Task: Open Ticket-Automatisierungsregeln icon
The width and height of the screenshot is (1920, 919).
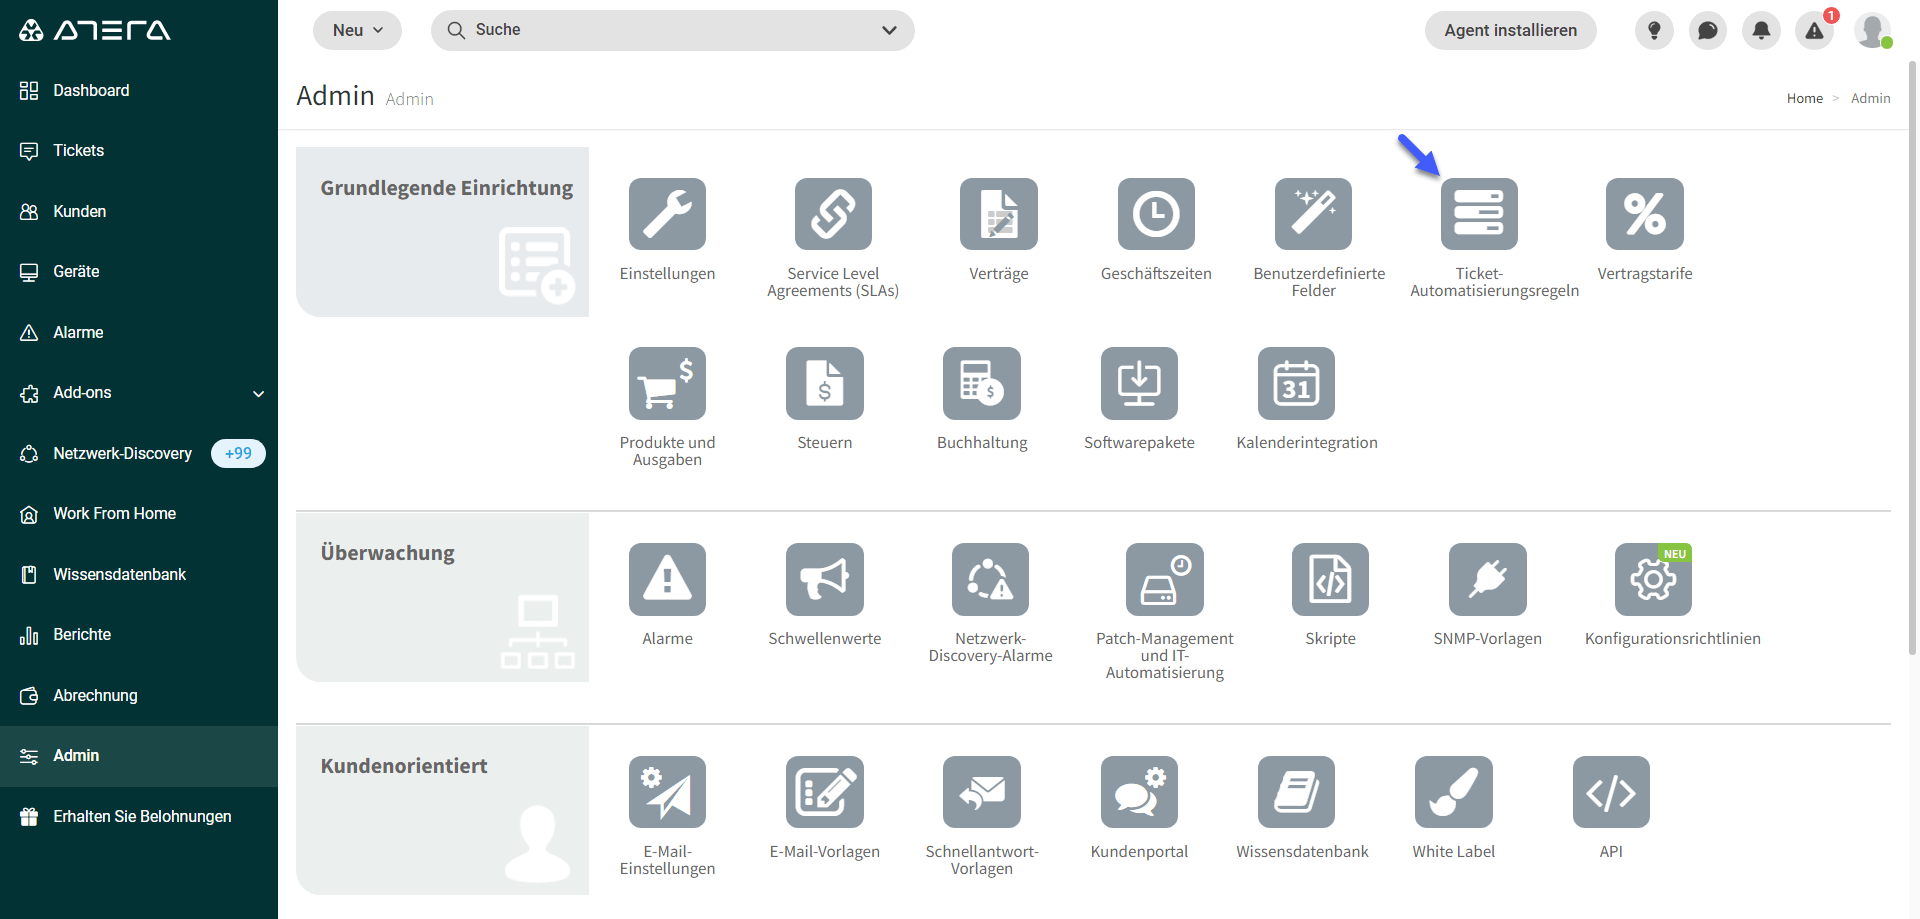Action: [x=1479, y=214]
